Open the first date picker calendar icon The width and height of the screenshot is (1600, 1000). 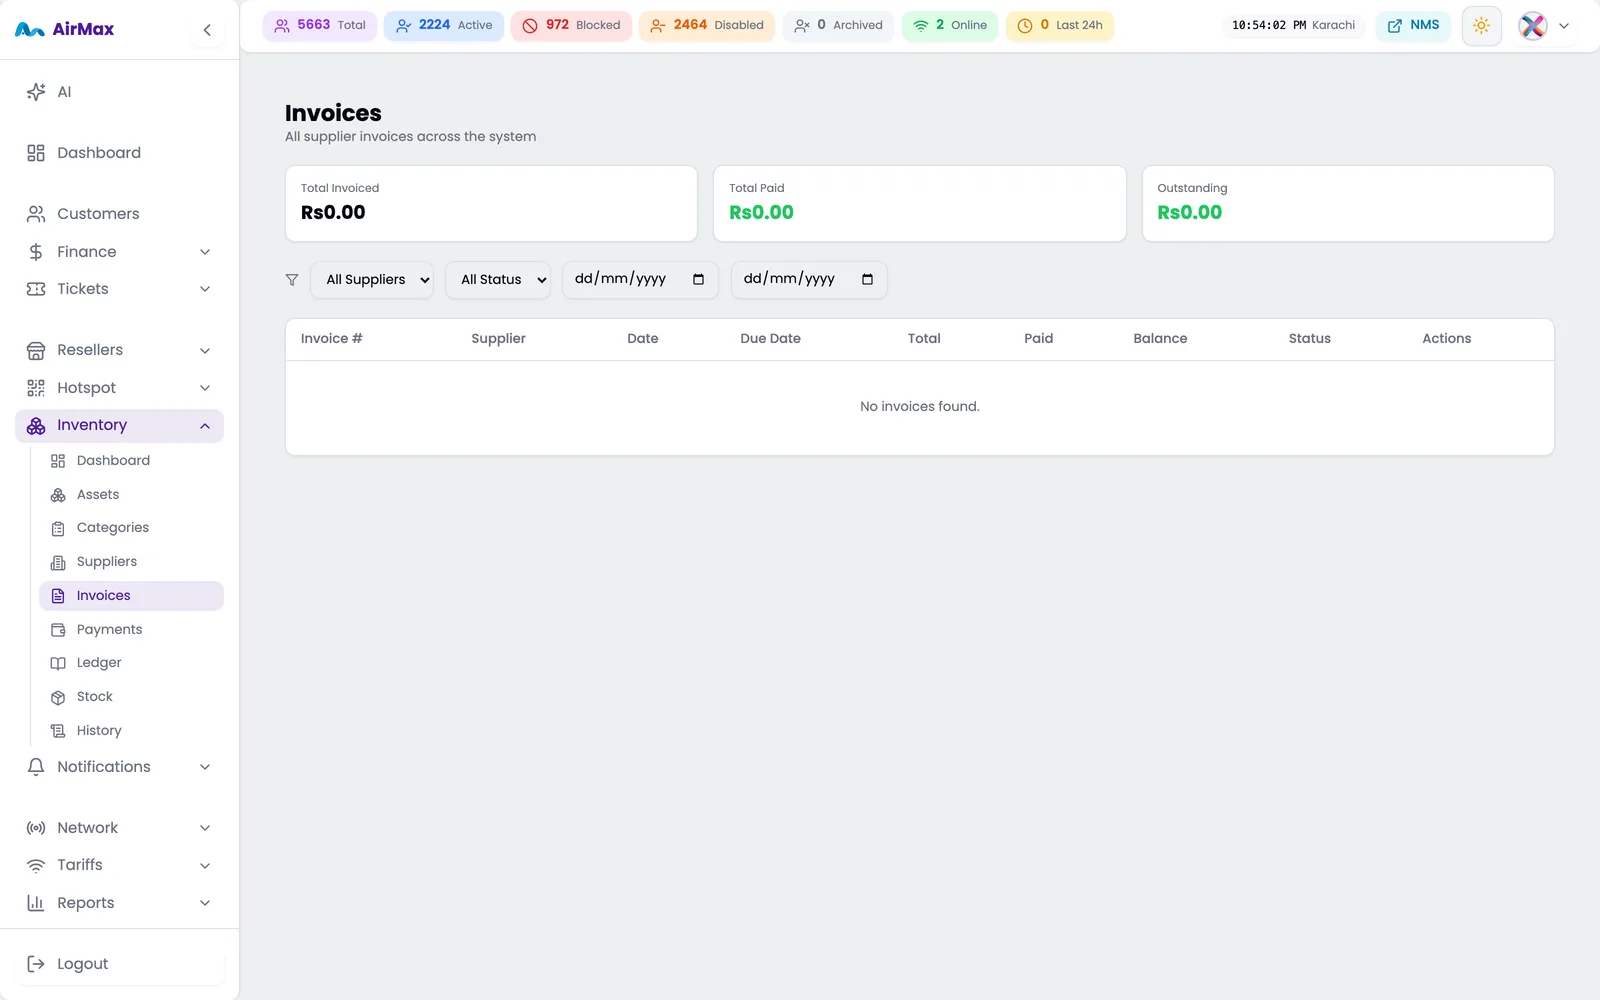[x=698, y=279]
